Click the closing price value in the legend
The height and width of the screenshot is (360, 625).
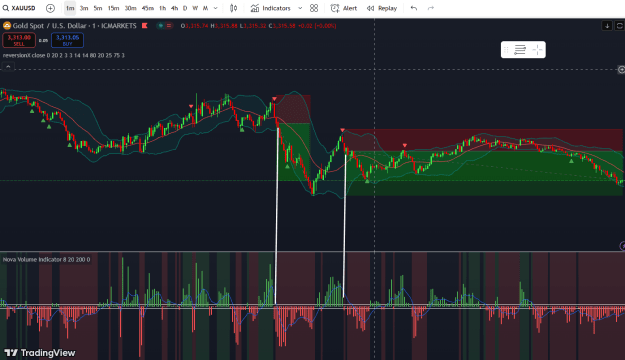(x=284, y=26)
